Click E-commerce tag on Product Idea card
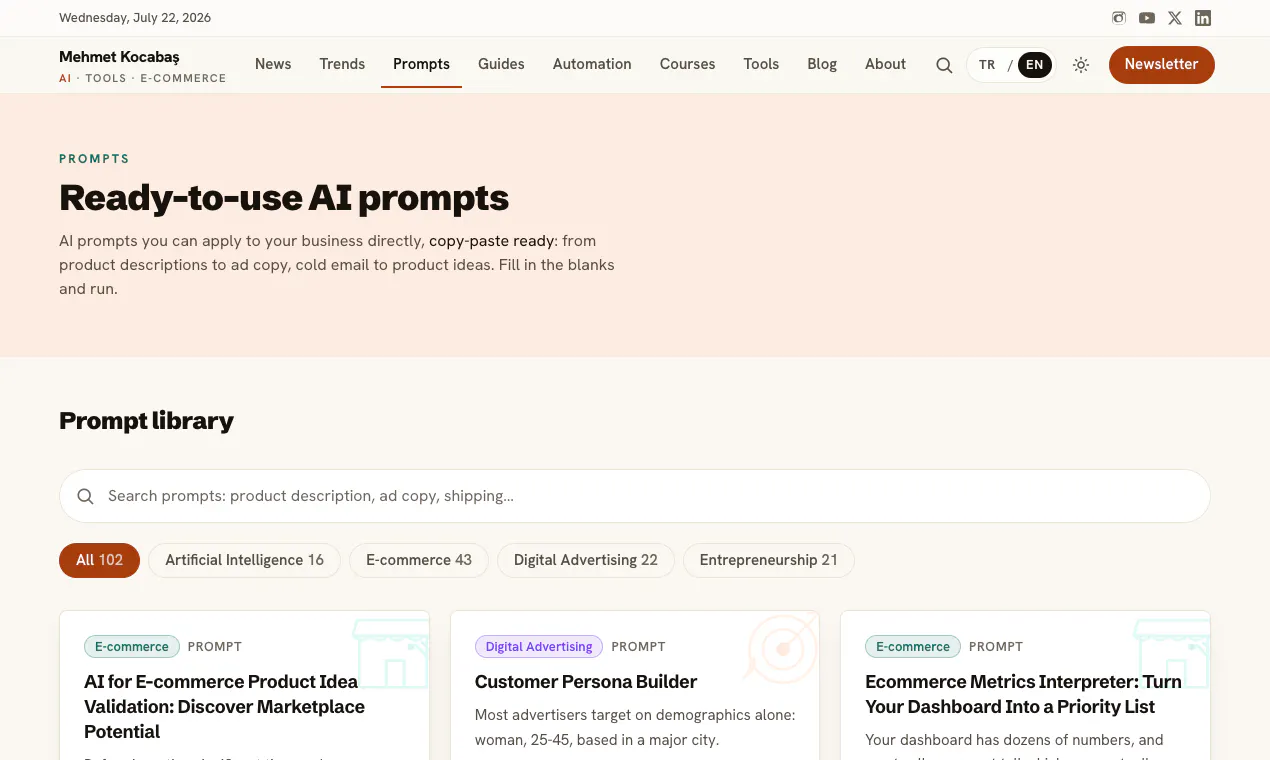 click(132, 646)
